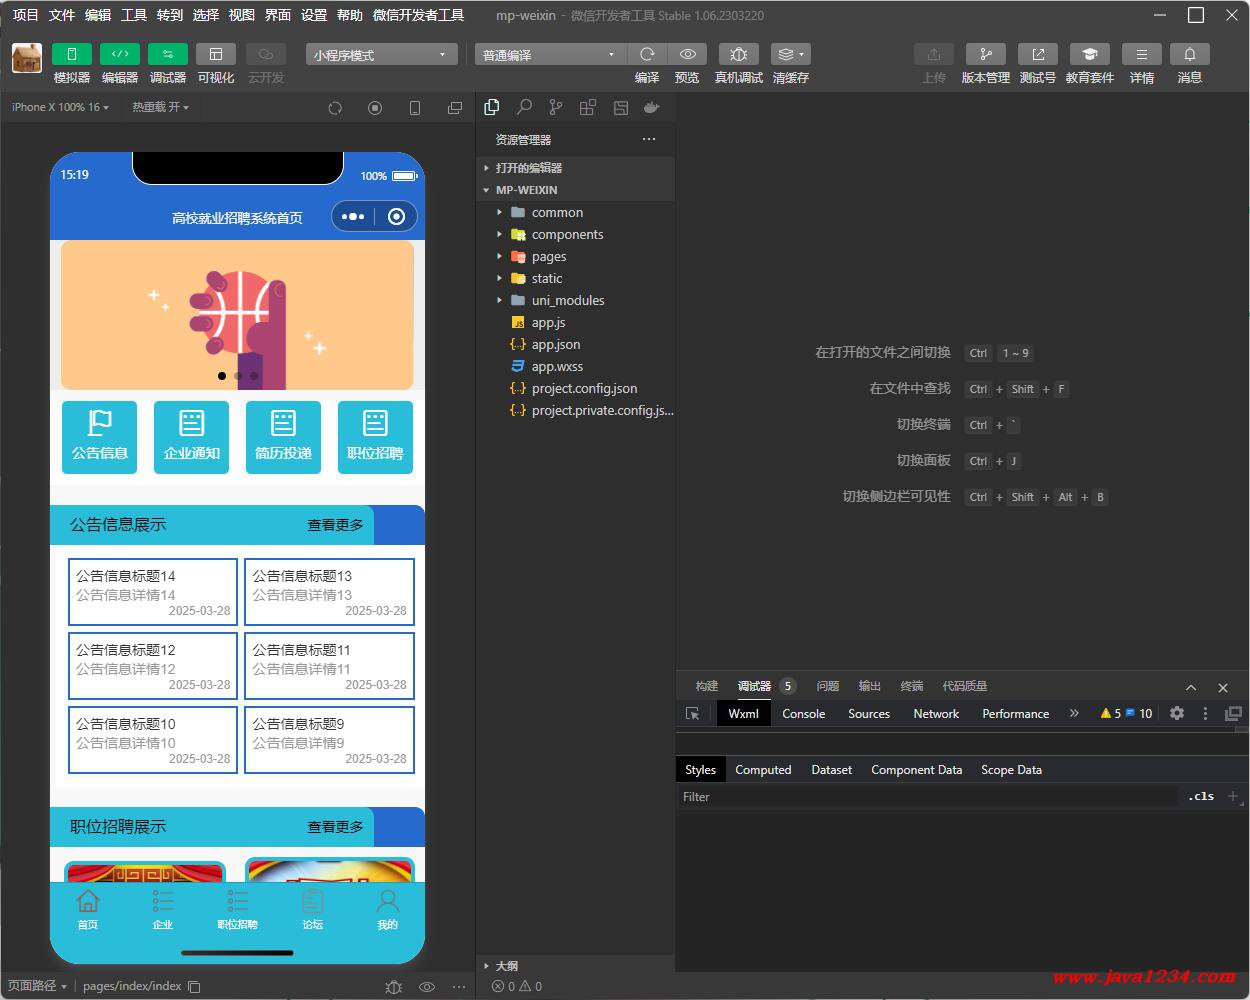Toggle the Visualization (可视化) button

[215, 54]
